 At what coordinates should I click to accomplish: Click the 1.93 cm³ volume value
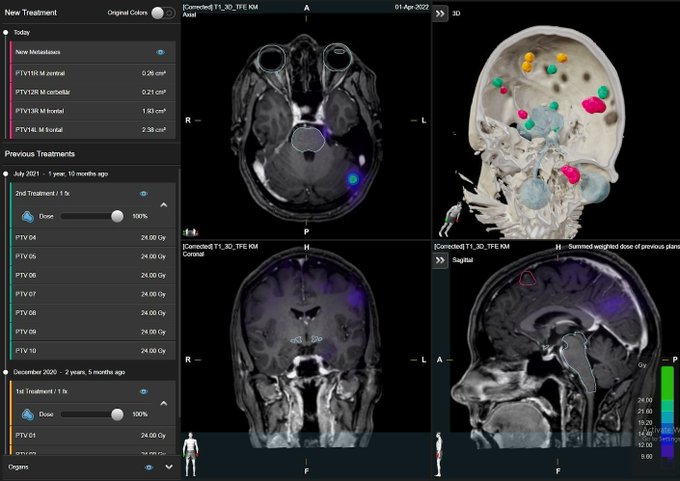pyautogui.click(x=154, y=111)
